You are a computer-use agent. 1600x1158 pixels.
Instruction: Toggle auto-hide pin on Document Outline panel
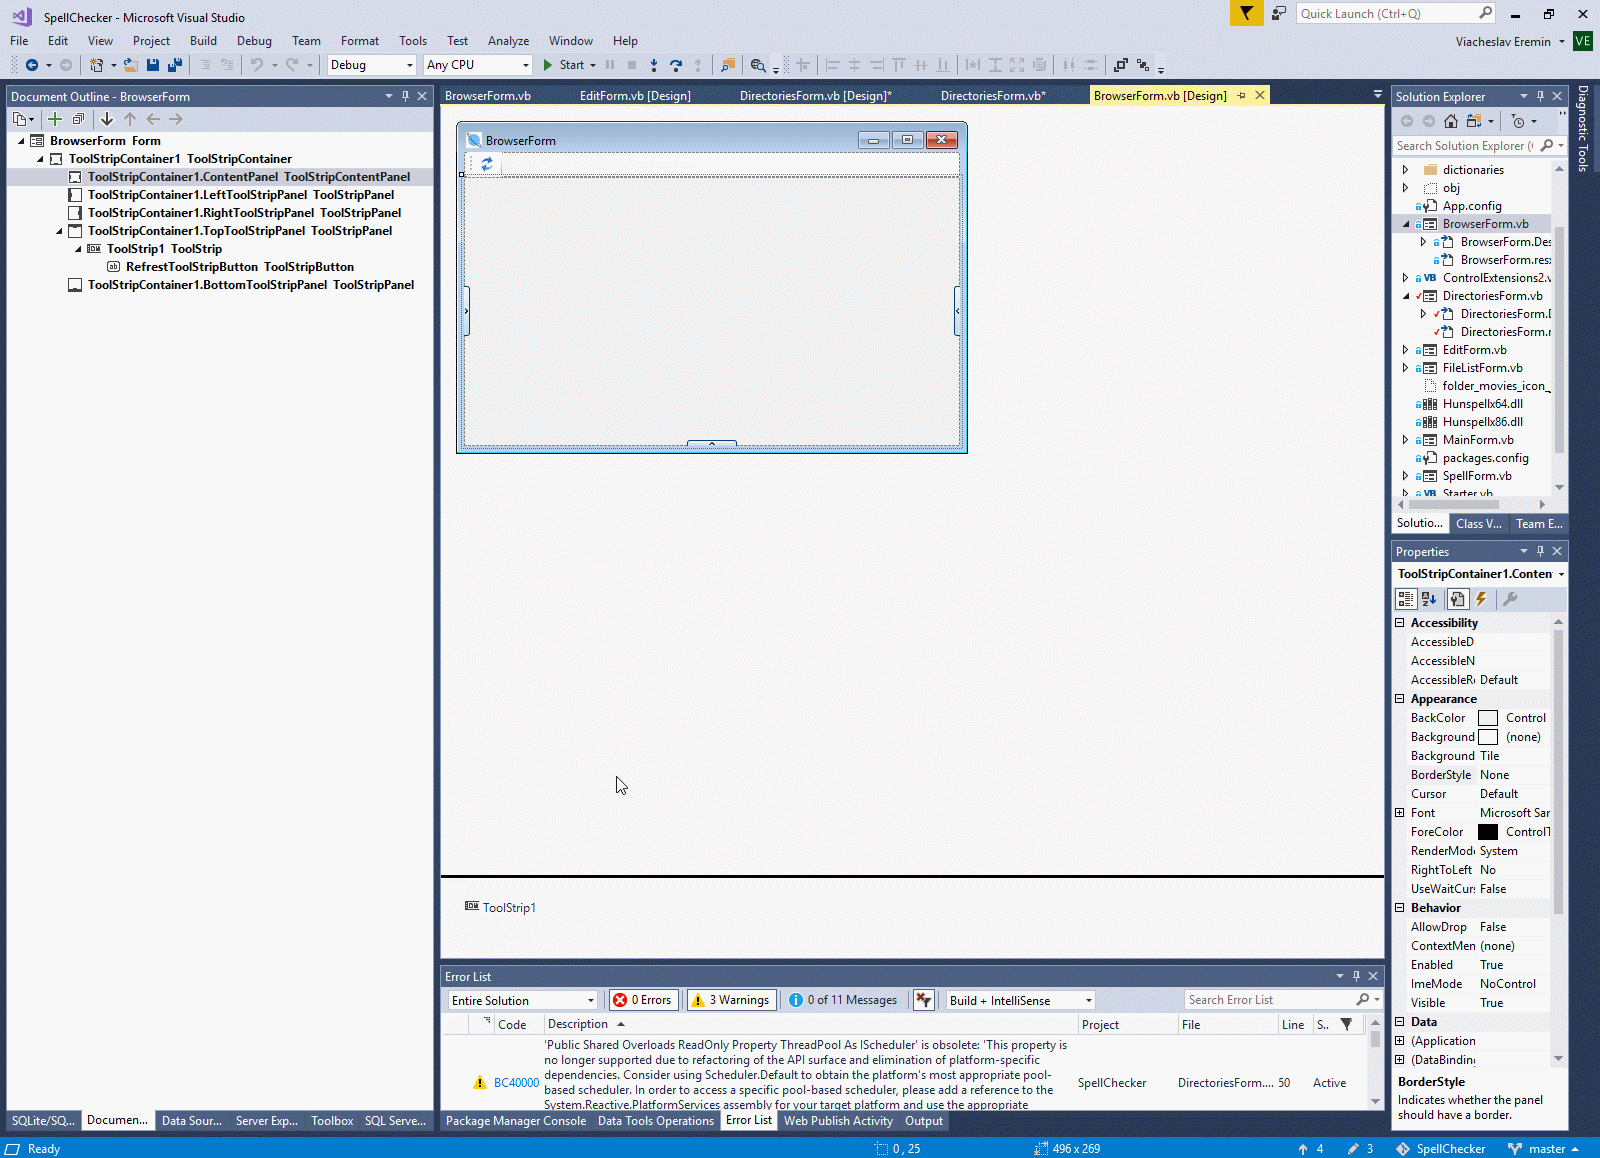point(405,96)
